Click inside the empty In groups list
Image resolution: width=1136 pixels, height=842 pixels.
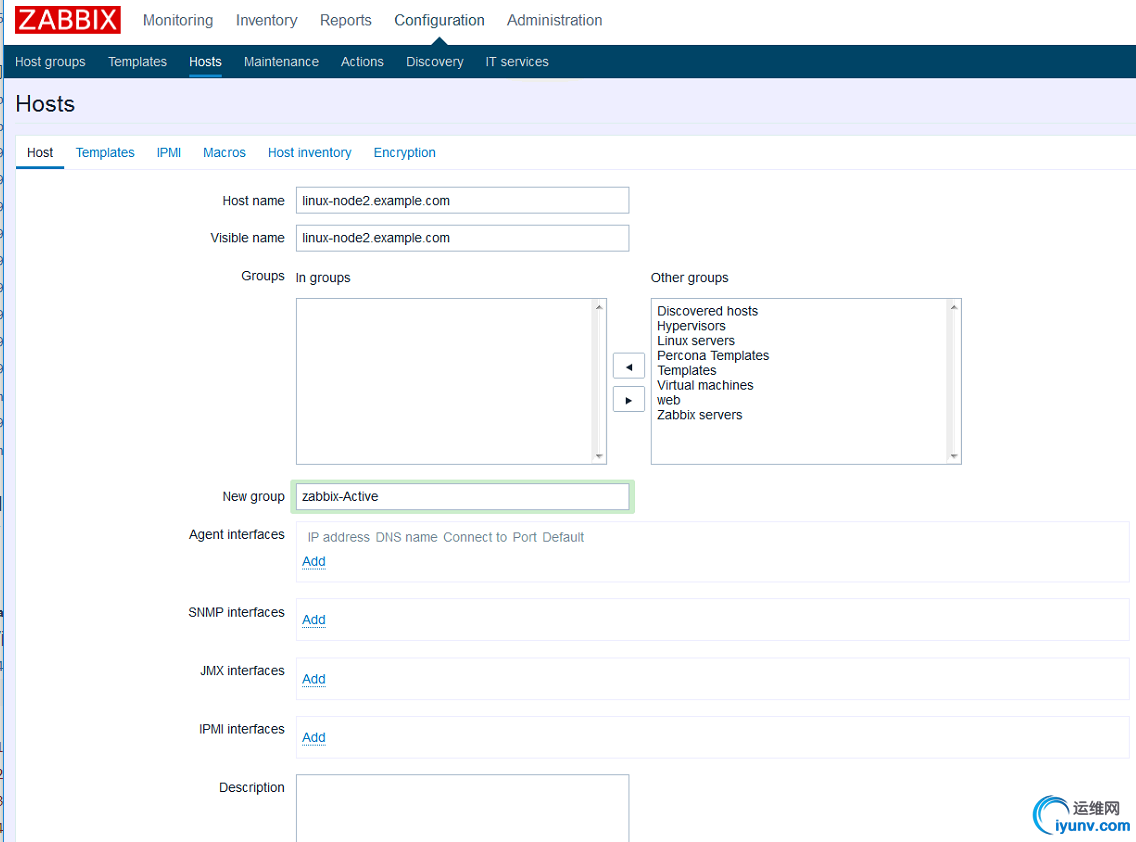[x=451, y=381]
